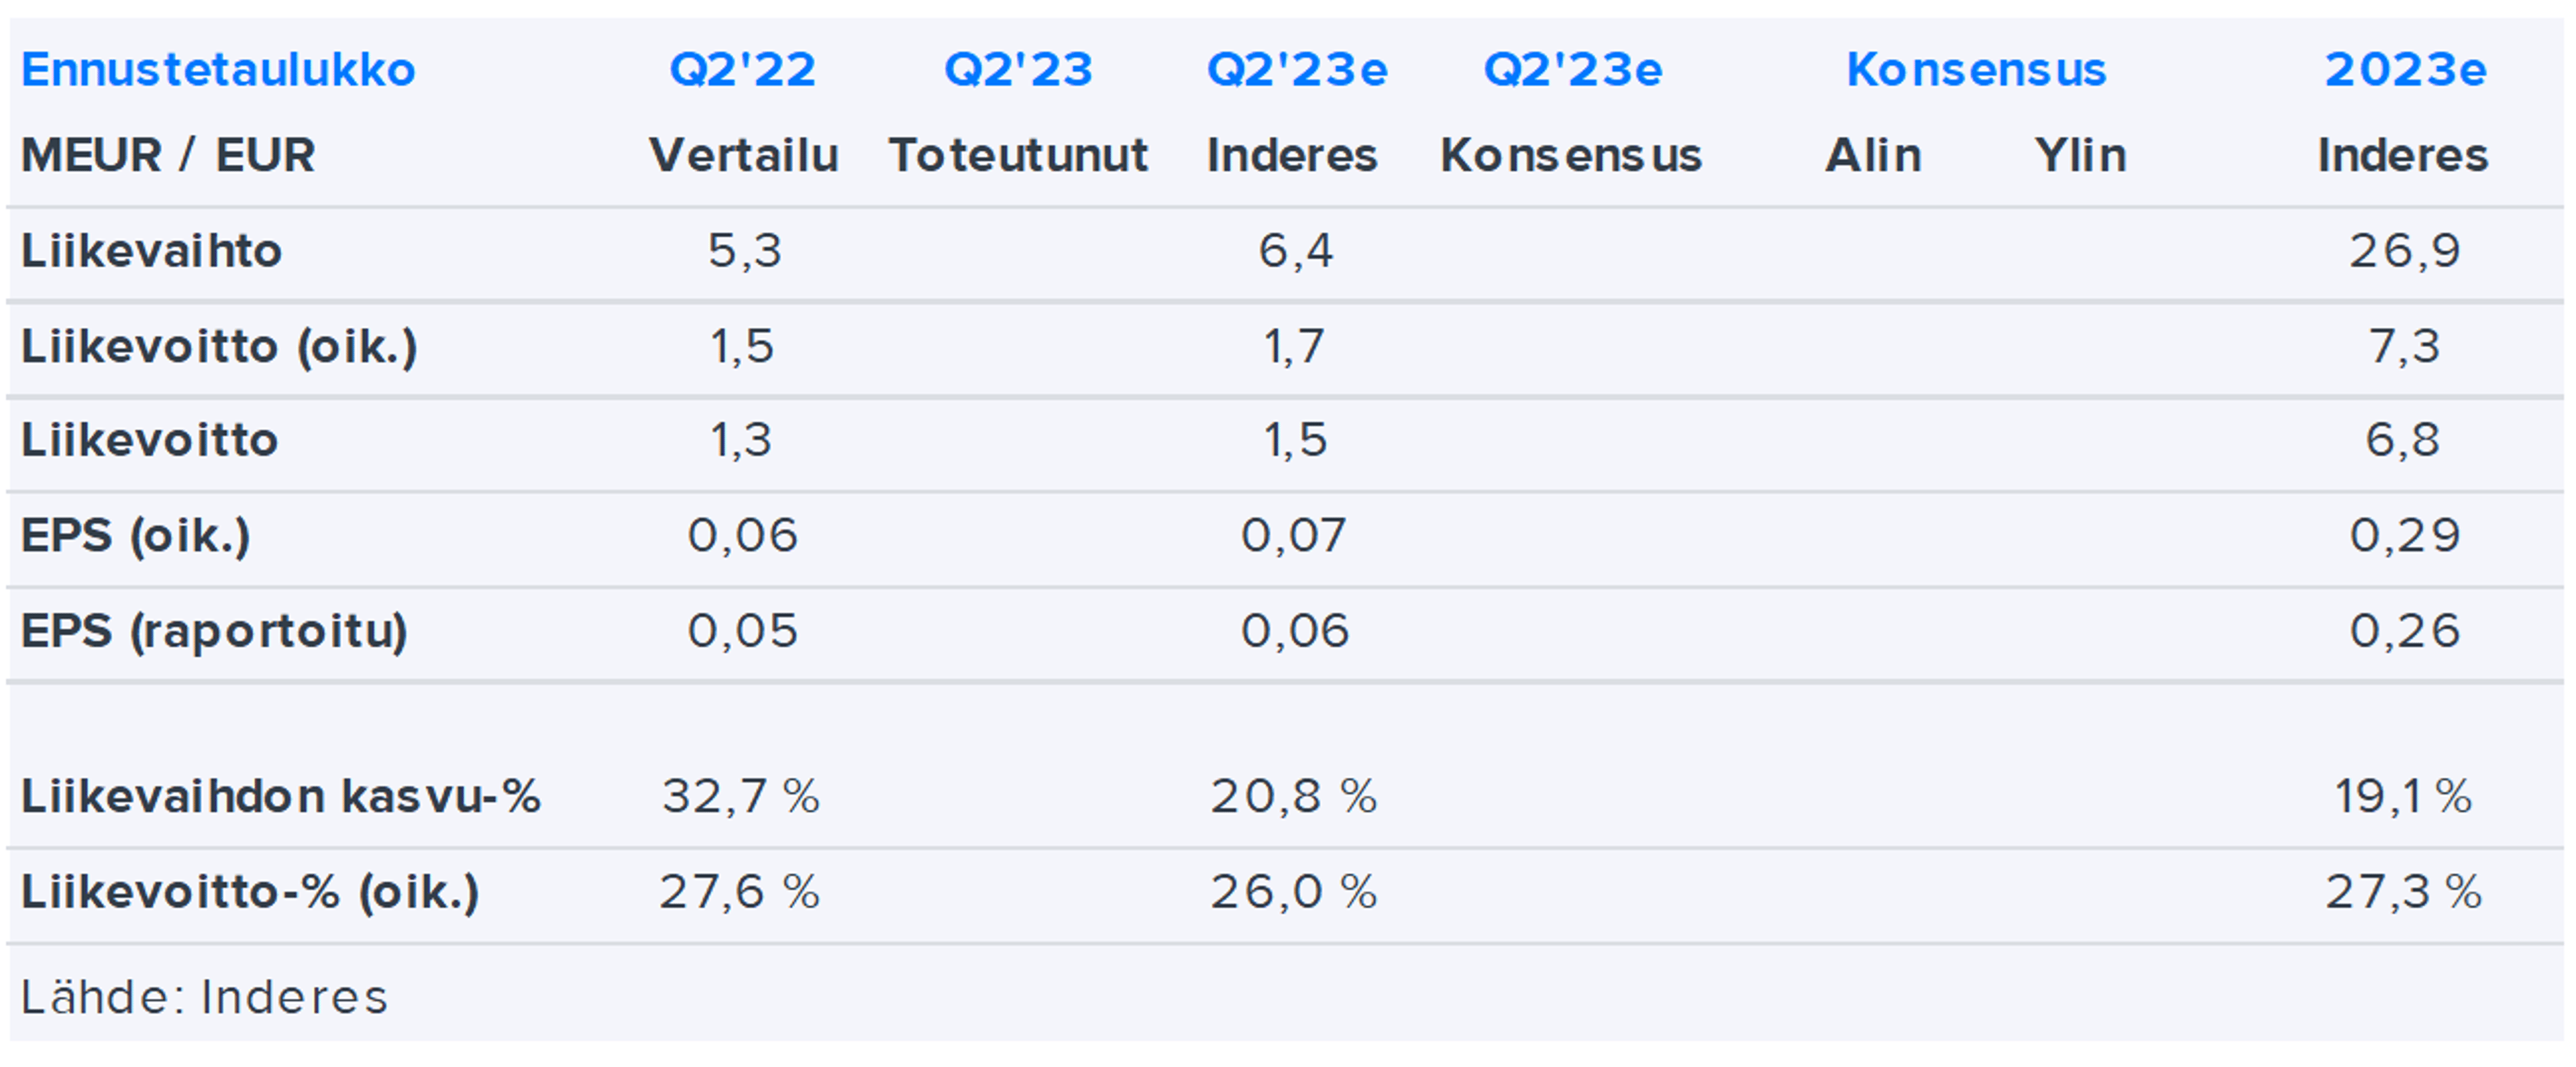Click the 27,3 % margin value
The height and width of the screenshot is (1067, 2576).
2403,892
